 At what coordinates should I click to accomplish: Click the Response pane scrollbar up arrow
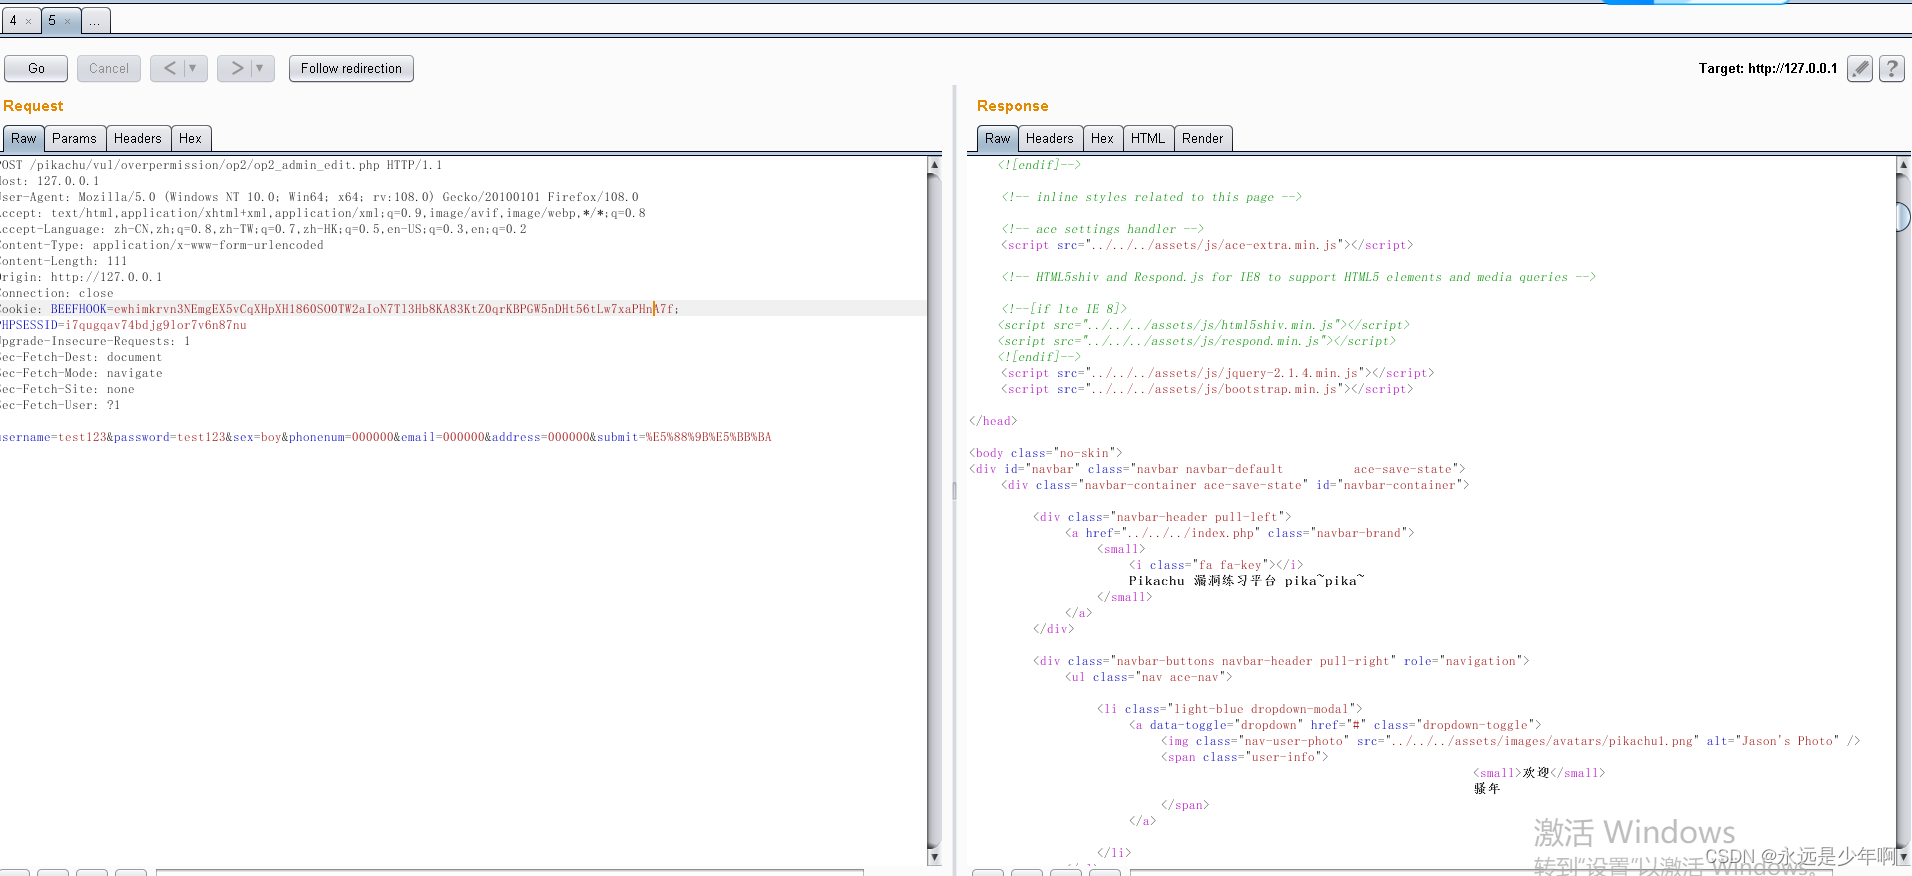pyautogui.click(x=1903, y=165)
